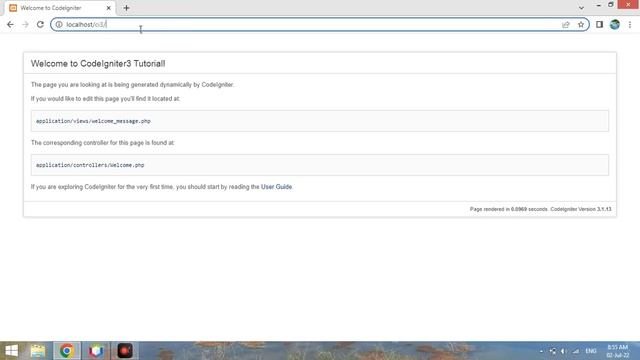
Task: Open the Chrome three-dot menu
Action: coord(630,24)
